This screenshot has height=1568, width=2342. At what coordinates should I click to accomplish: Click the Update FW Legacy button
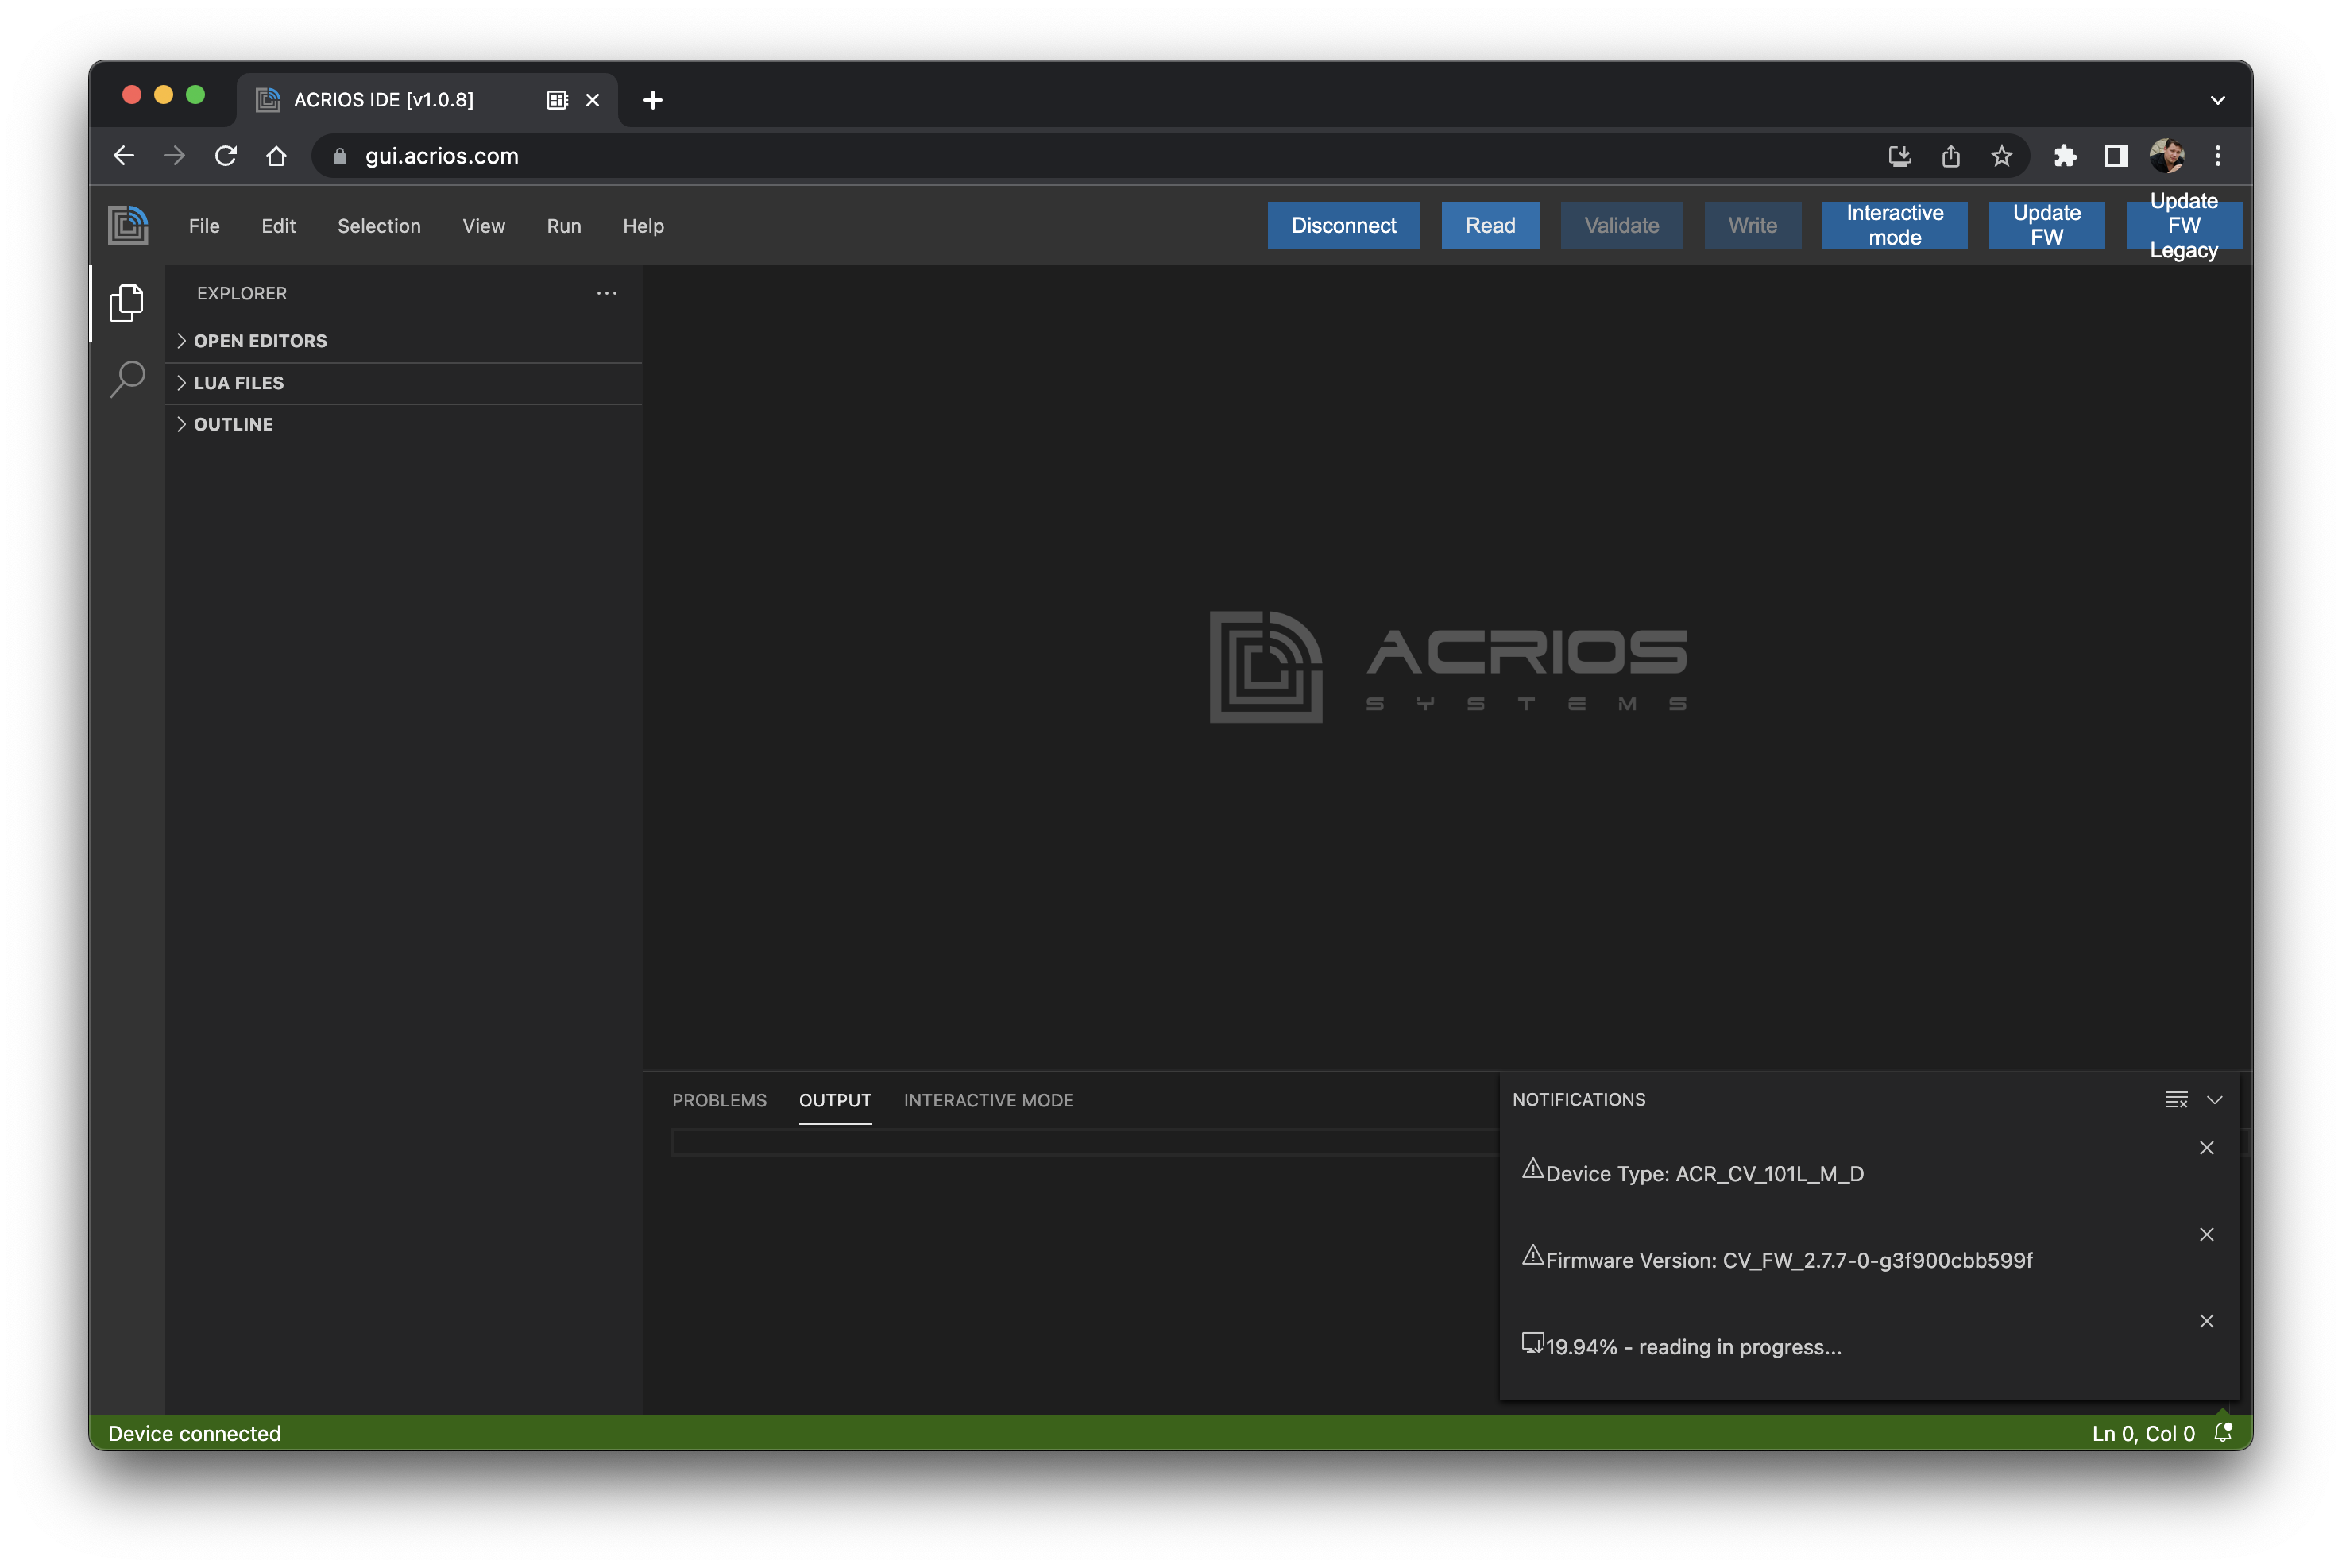coord(2183,225)
